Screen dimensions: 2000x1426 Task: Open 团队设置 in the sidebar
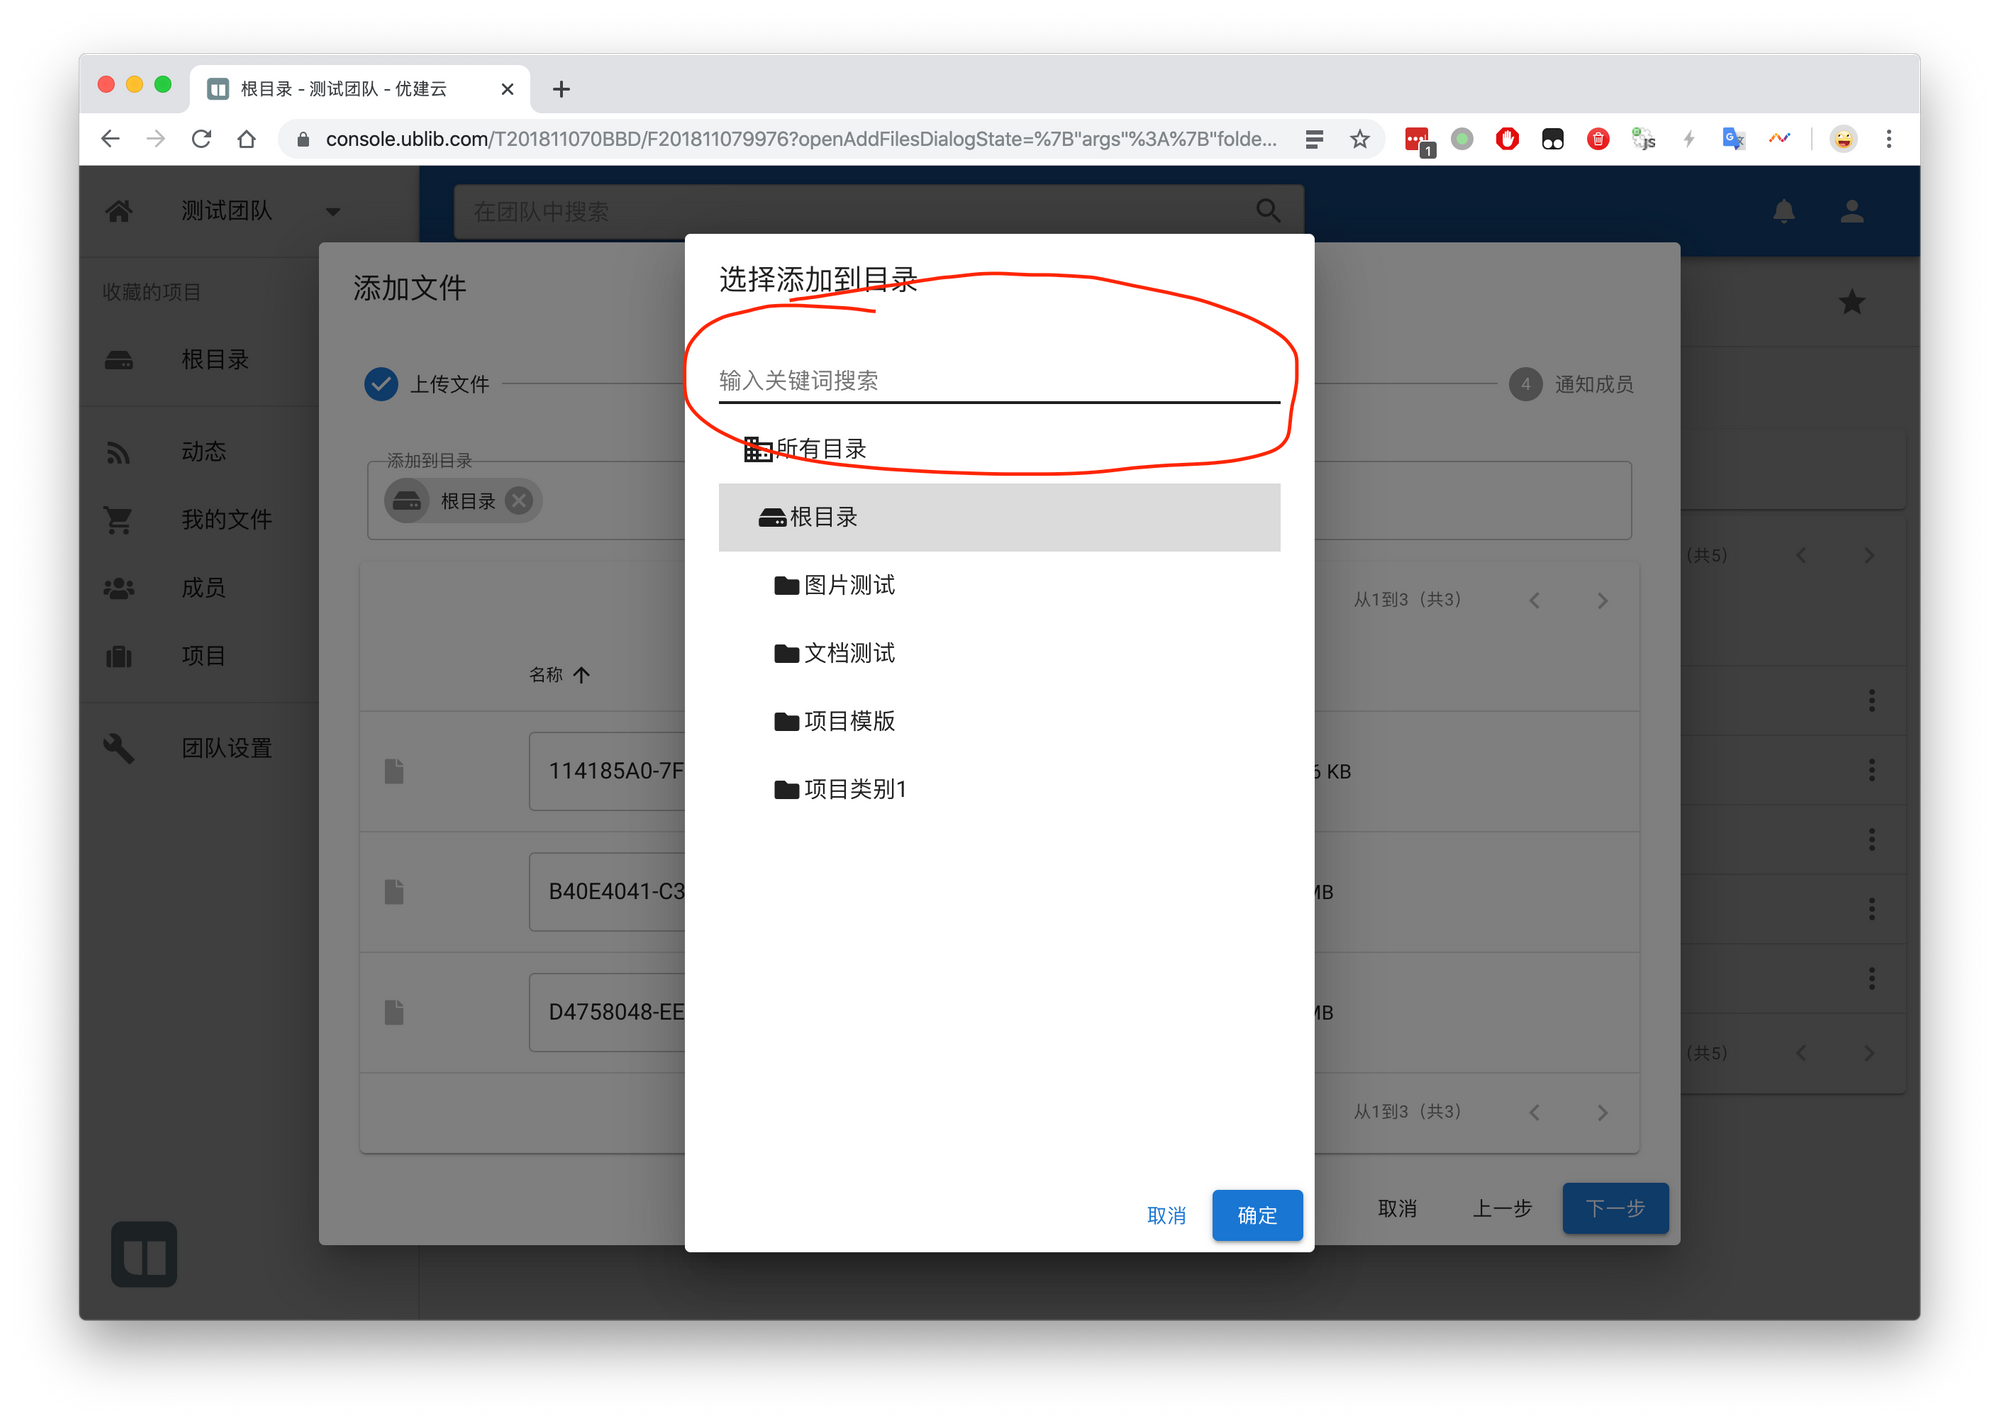(x=226, y=748)
